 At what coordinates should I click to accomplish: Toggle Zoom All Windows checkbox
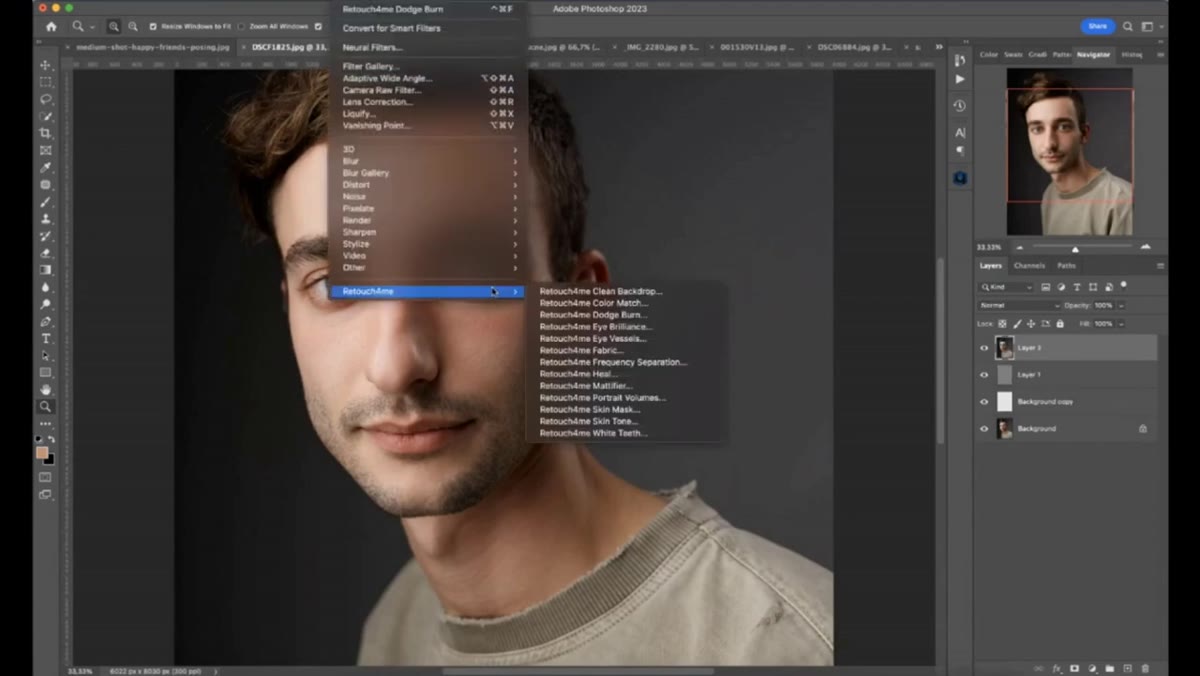click(x=240, y=26)
